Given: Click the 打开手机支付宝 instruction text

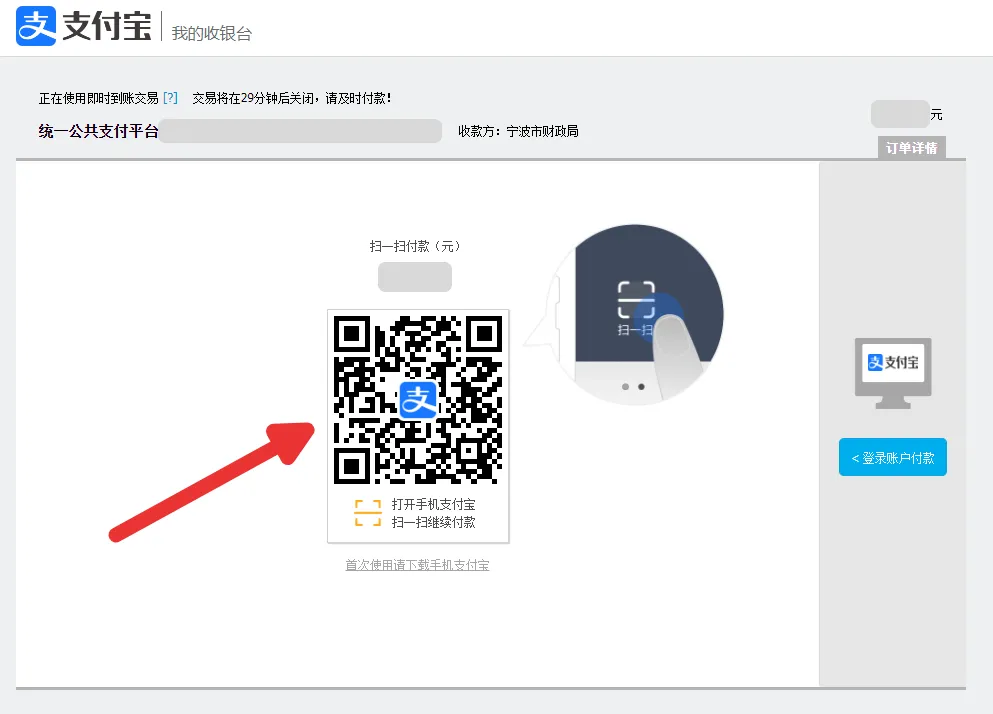Looking at the screenshot, I should click(x=433, y=505).
